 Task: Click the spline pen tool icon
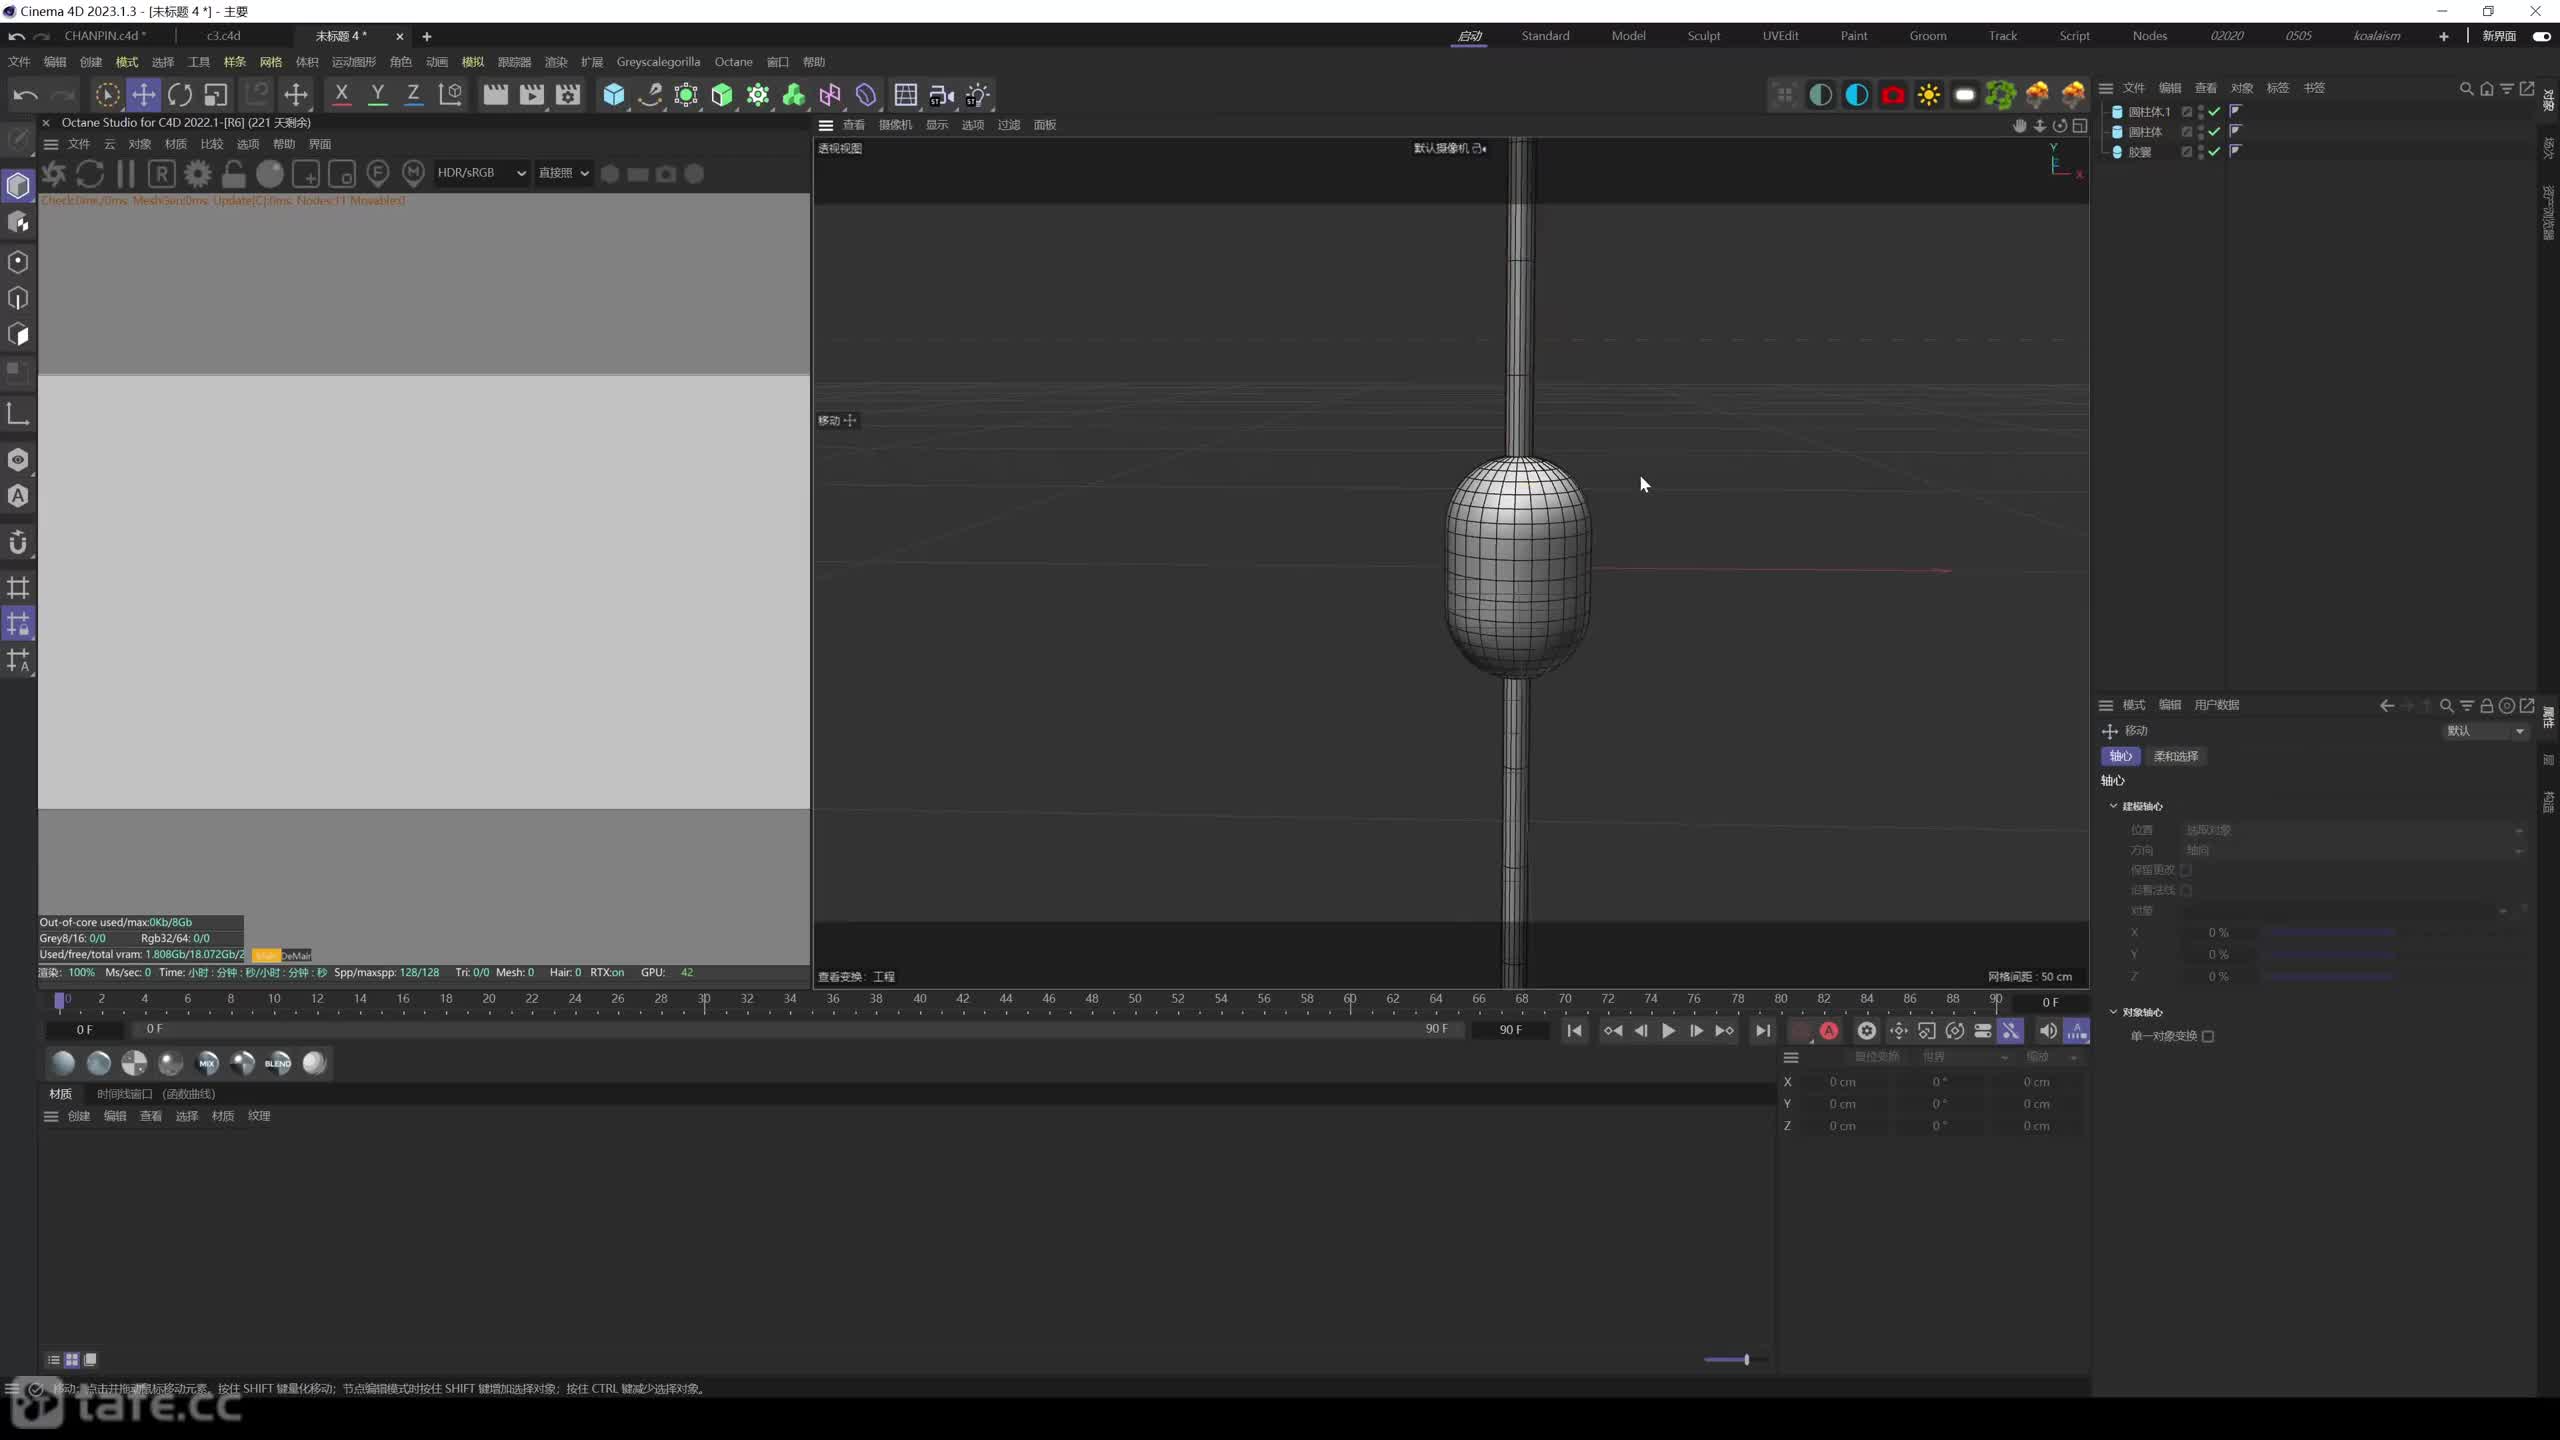pyautogui.click(x=650, y=95)
